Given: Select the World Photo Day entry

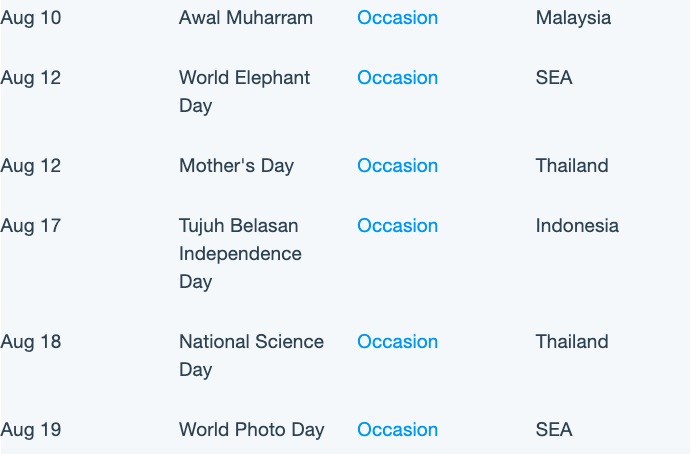Looking at the screenshot, I should (x=252, y=430).
